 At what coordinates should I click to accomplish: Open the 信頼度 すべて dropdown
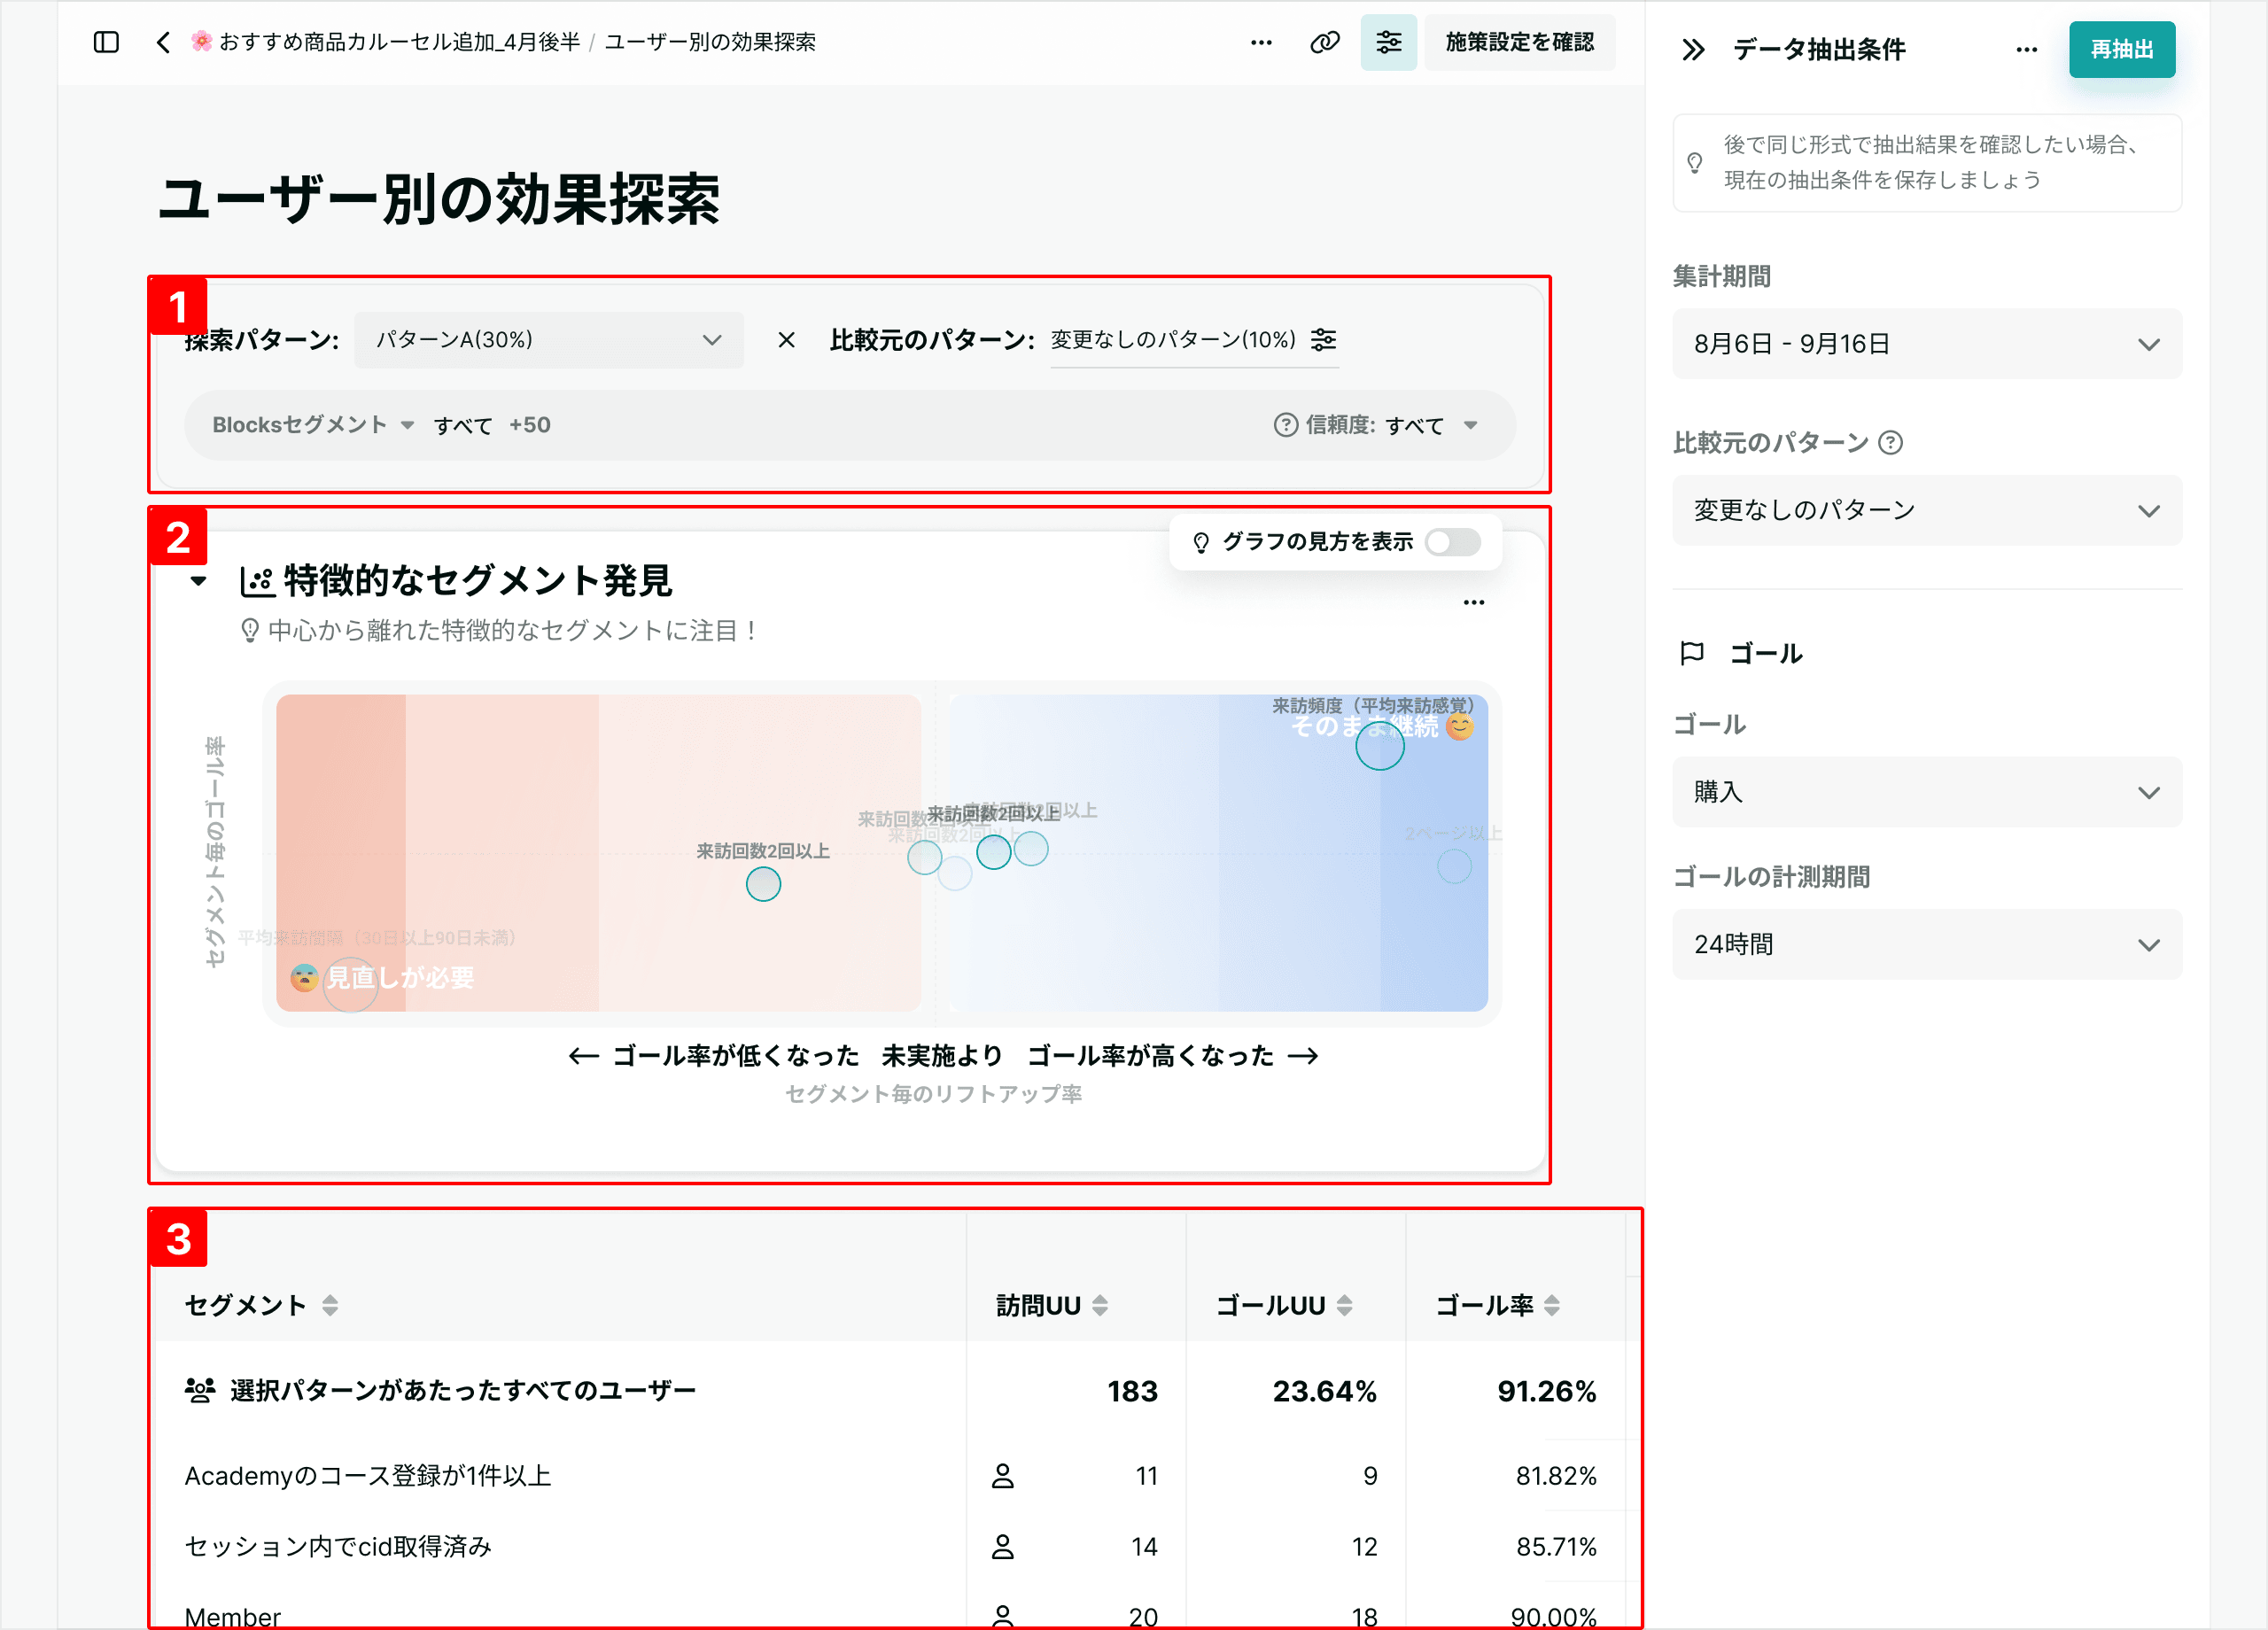[1429, 425]
